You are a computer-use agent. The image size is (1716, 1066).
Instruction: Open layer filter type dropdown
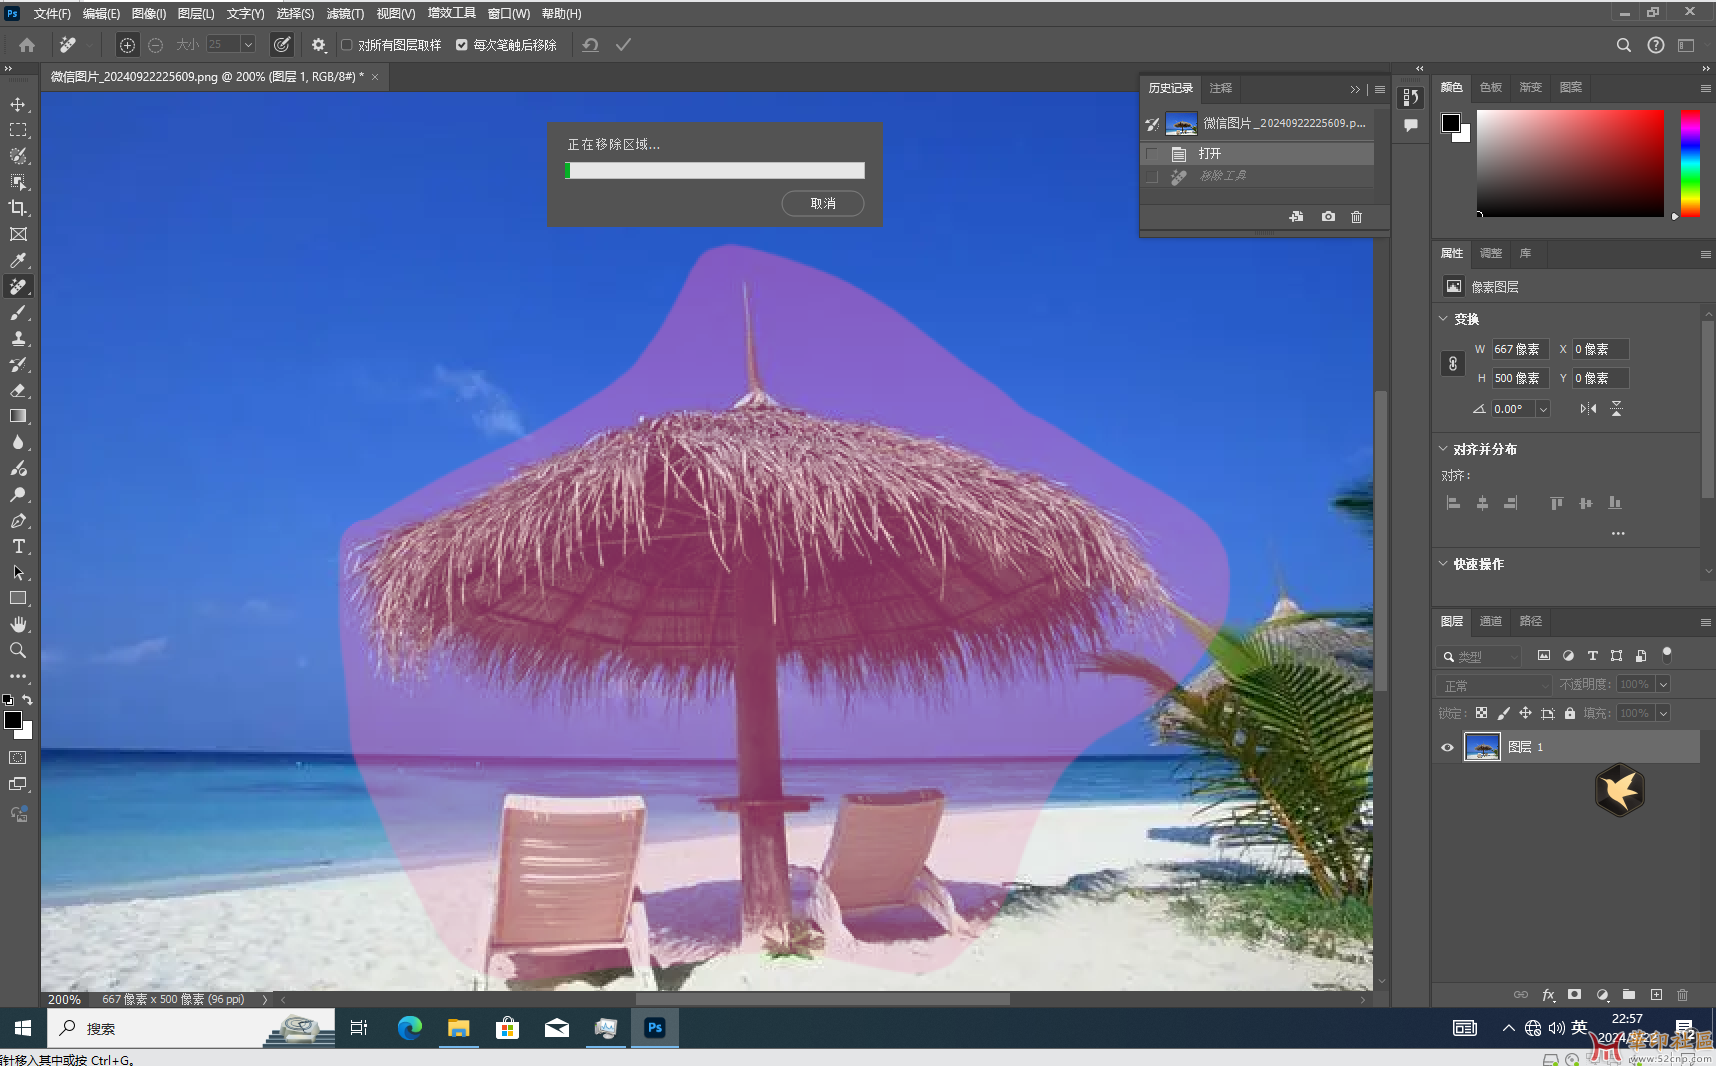pos(1480,657)
